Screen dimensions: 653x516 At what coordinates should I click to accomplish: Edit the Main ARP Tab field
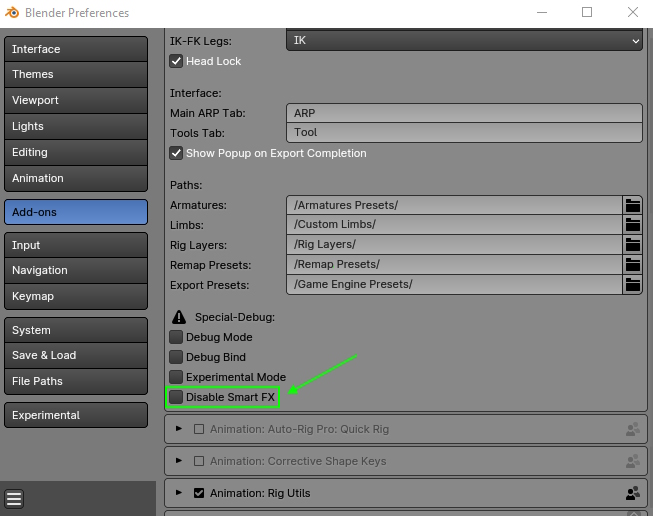[x=464, y=113]
